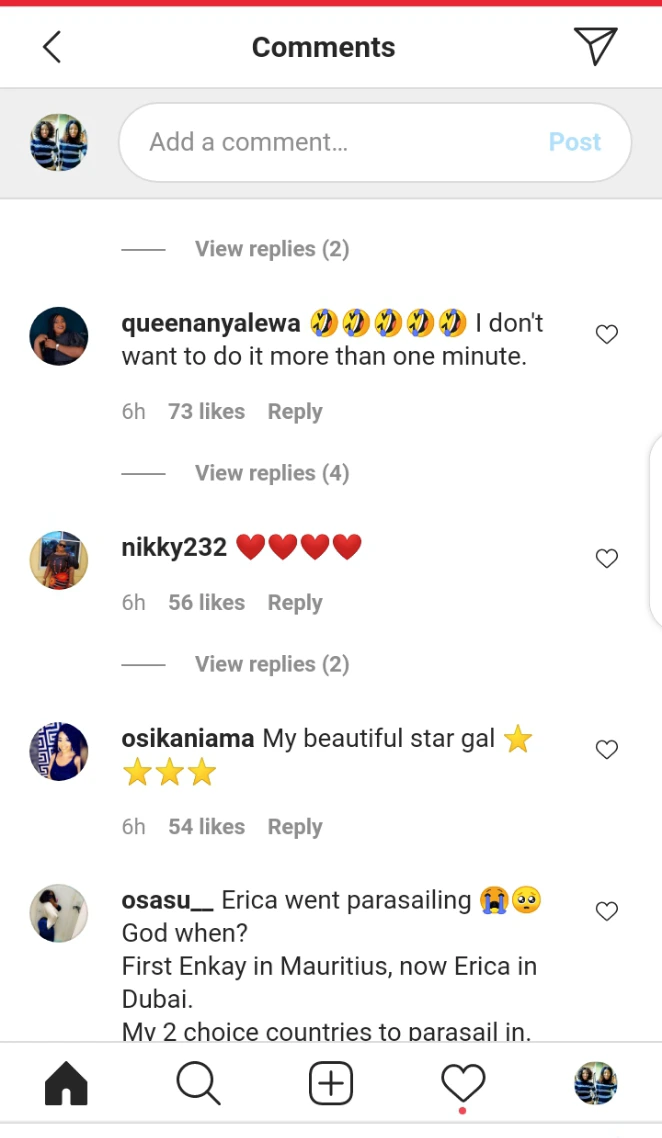Go back using the top-left arrow
Viewport: 662px width, 1138px height.
(x=52, y=47)
